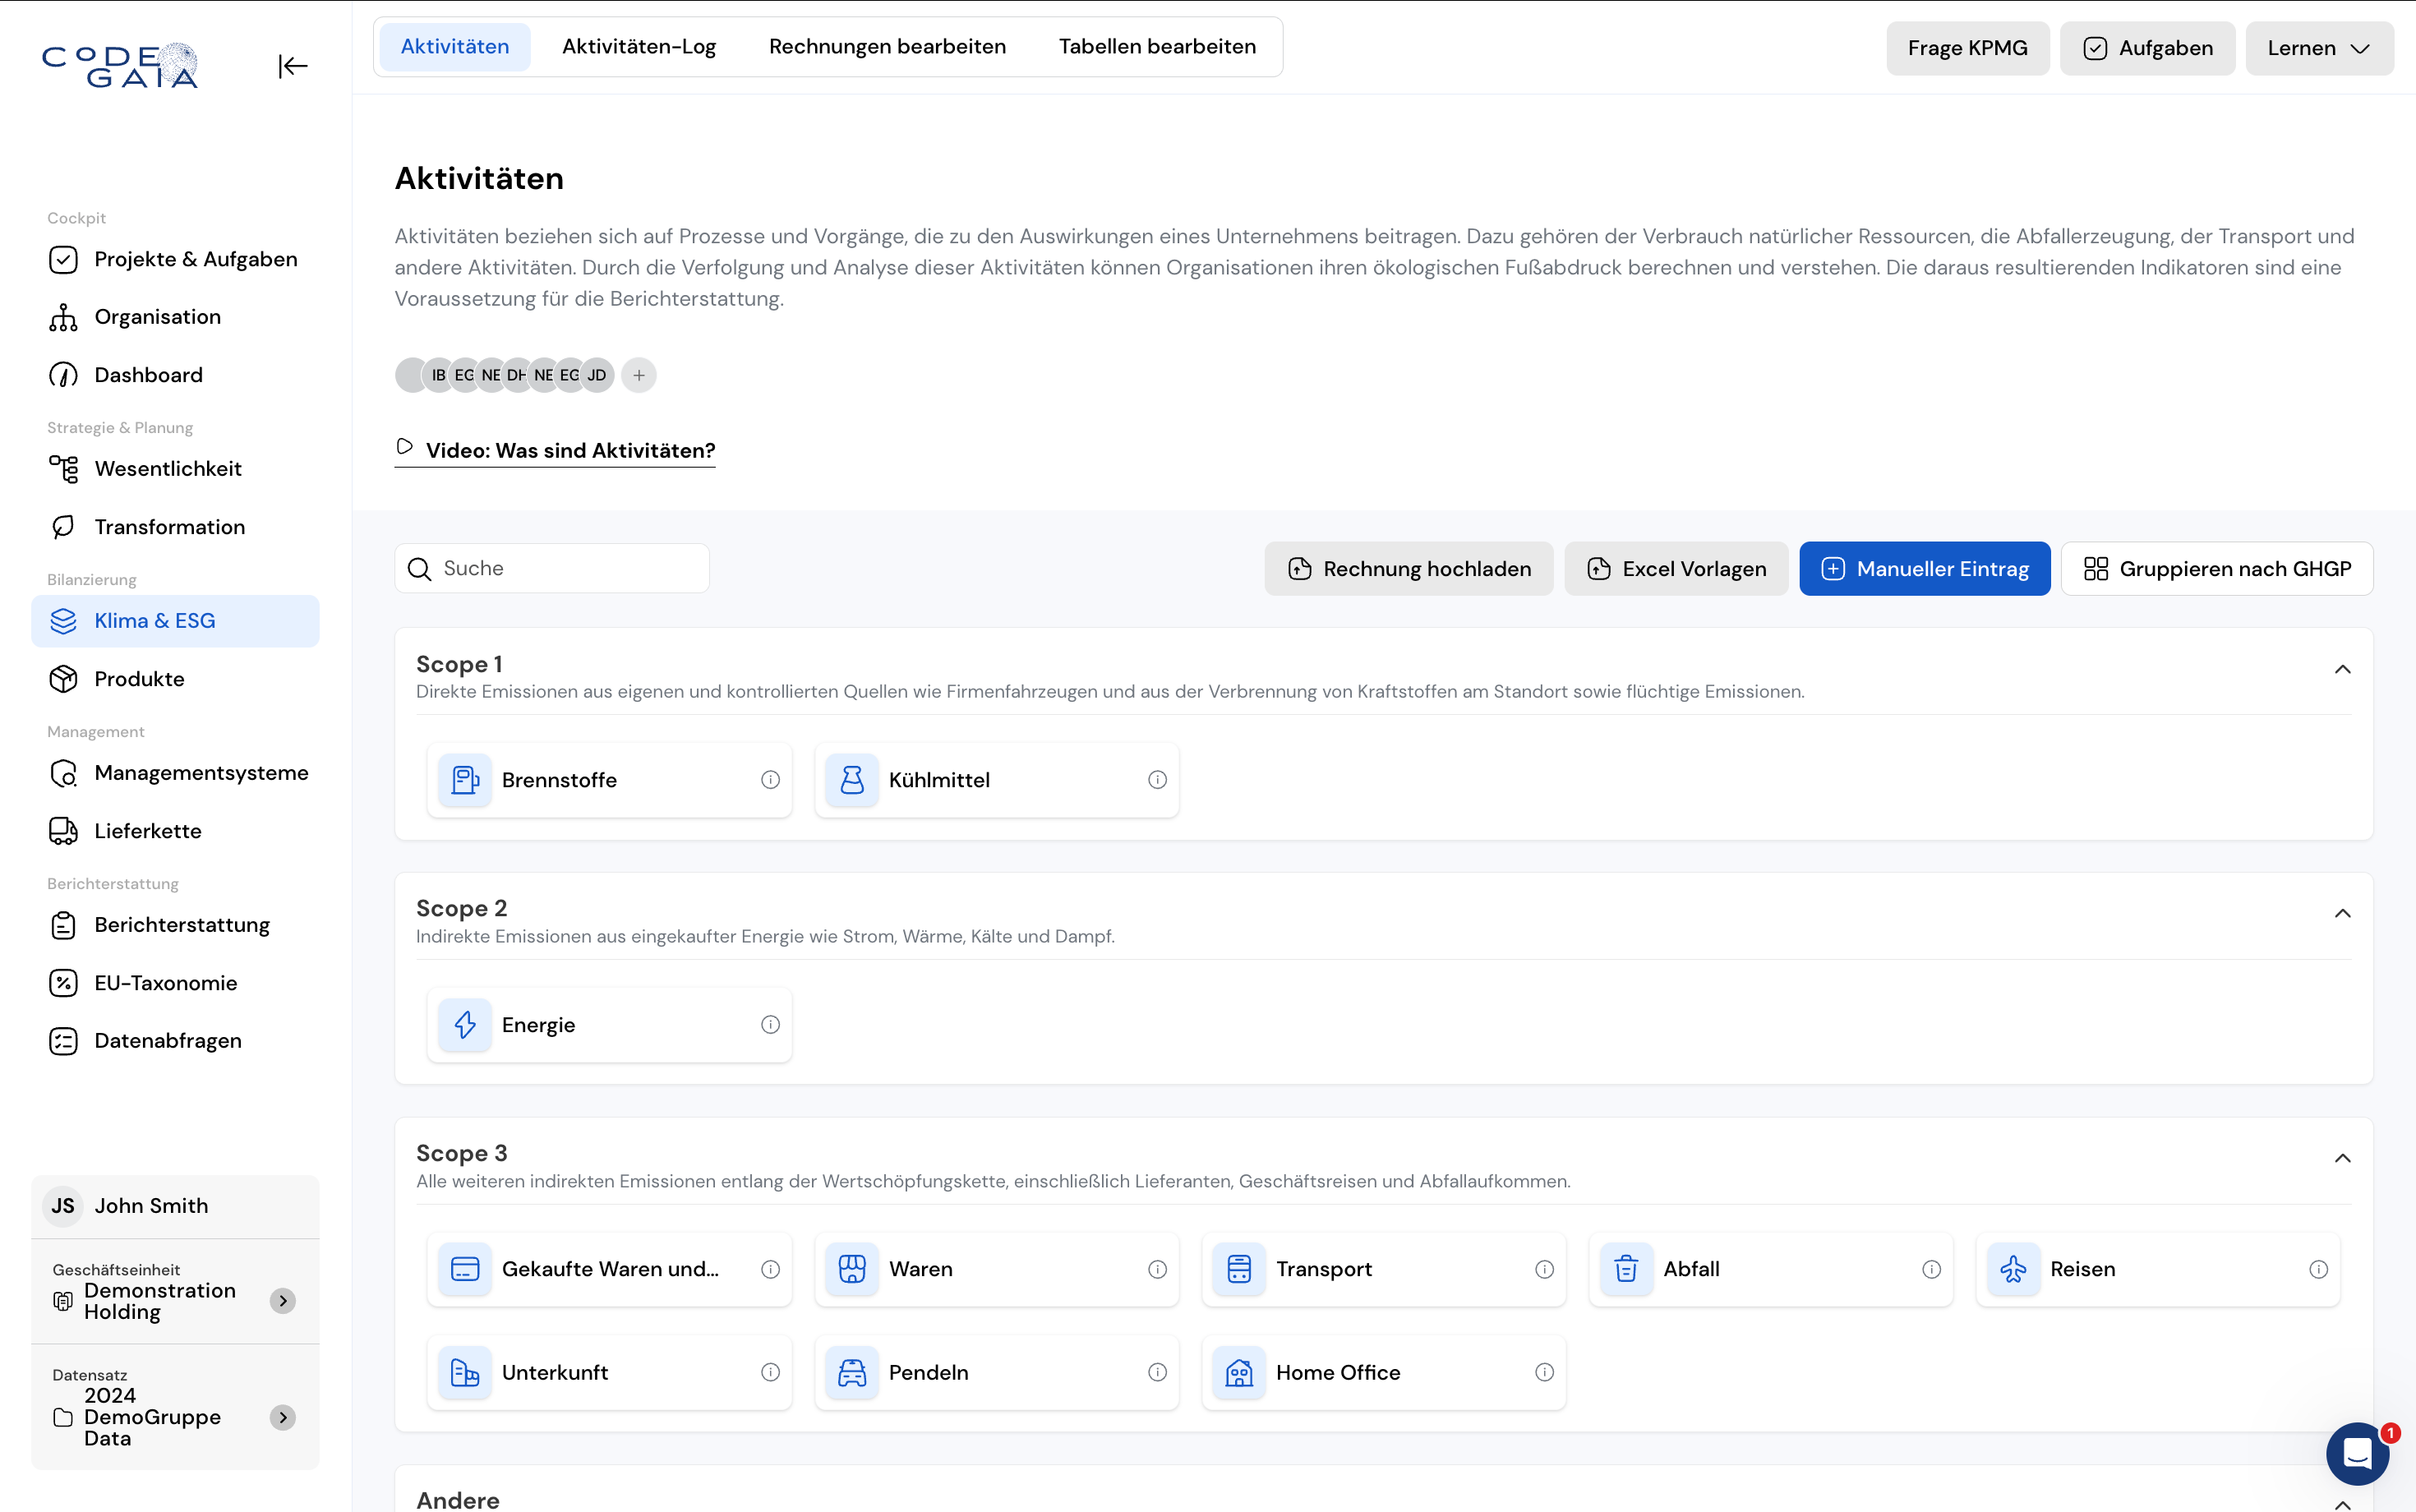2416x1512 pixels.
Task: Open Rechnungen bearbeiten tab
Action: point(887,46)
